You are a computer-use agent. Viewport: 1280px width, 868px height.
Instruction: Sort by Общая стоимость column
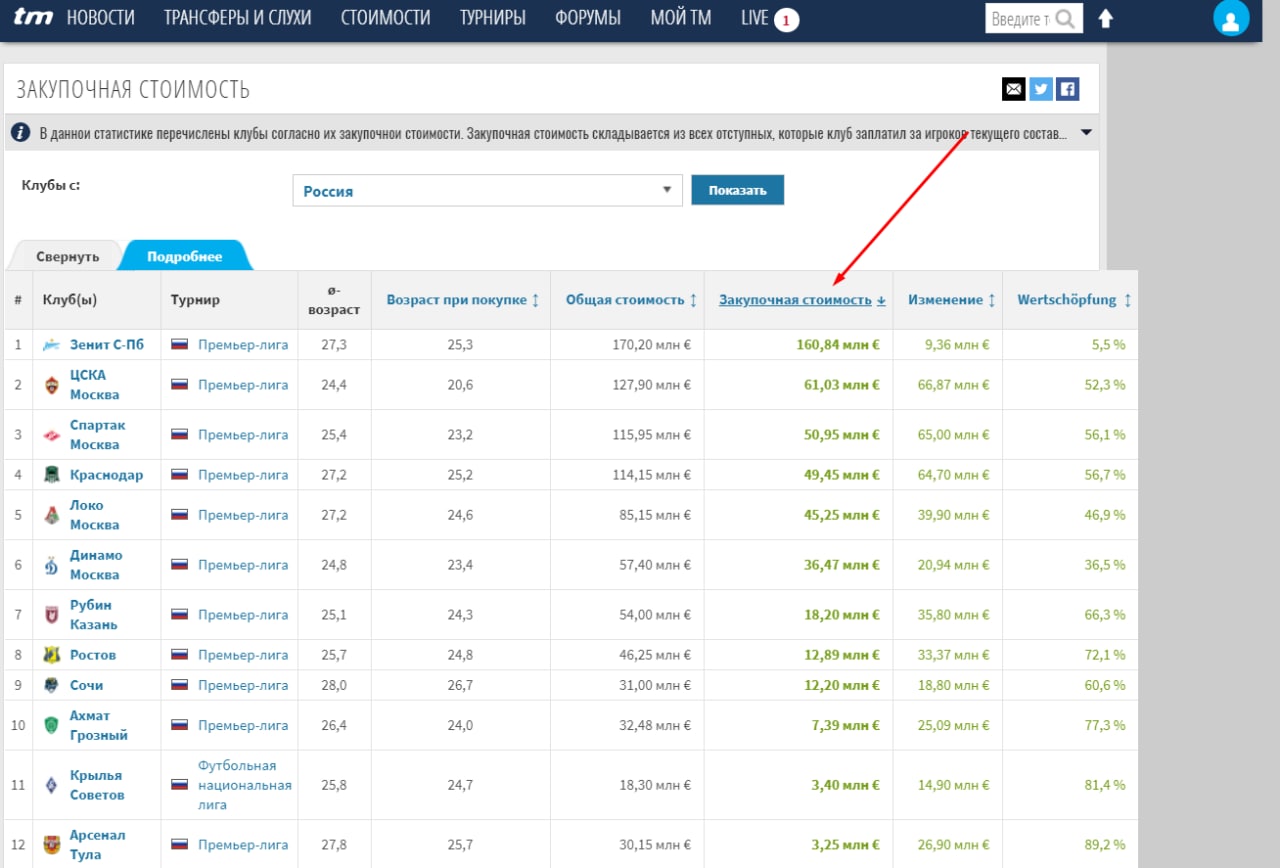631,300
